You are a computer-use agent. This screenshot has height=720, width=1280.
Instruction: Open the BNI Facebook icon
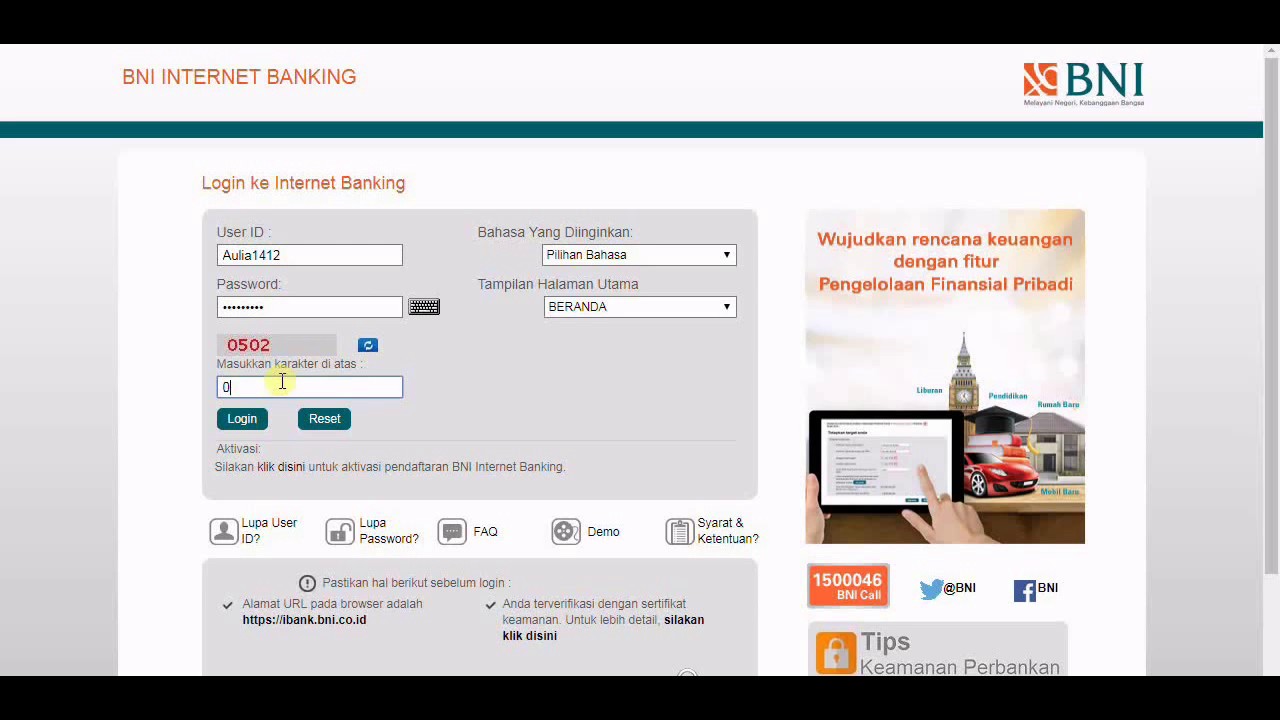pyautogui.click(x=1024, y=591)
